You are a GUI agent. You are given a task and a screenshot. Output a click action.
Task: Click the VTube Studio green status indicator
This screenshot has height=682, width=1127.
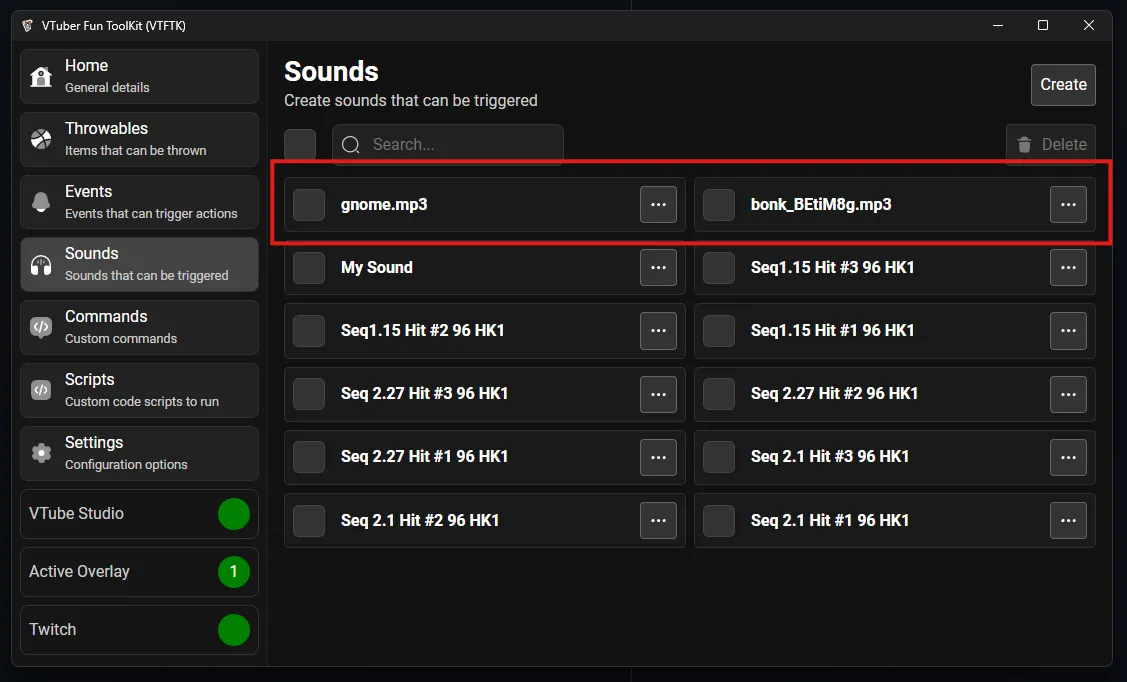234,514
